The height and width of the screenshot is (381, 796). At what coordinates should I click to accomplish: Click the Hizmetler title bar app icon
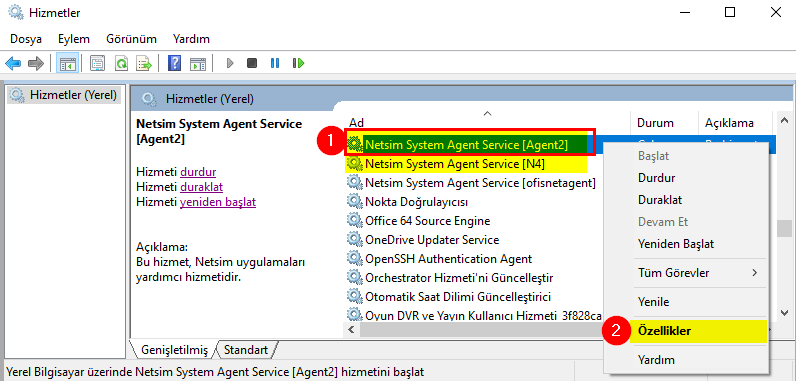(16, 12)
